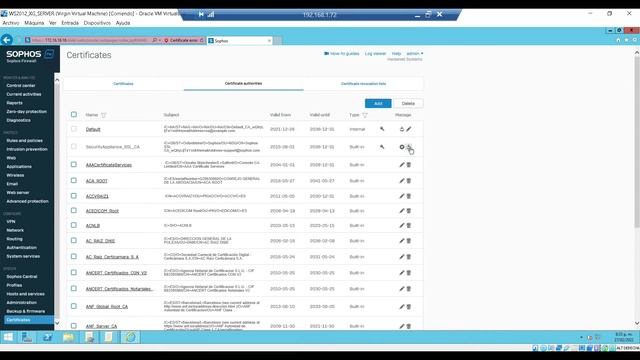640x360 pixels.
Task: Click download icon for SecurityAppliance_SSL_CA
Action: (x=409, y=147)
